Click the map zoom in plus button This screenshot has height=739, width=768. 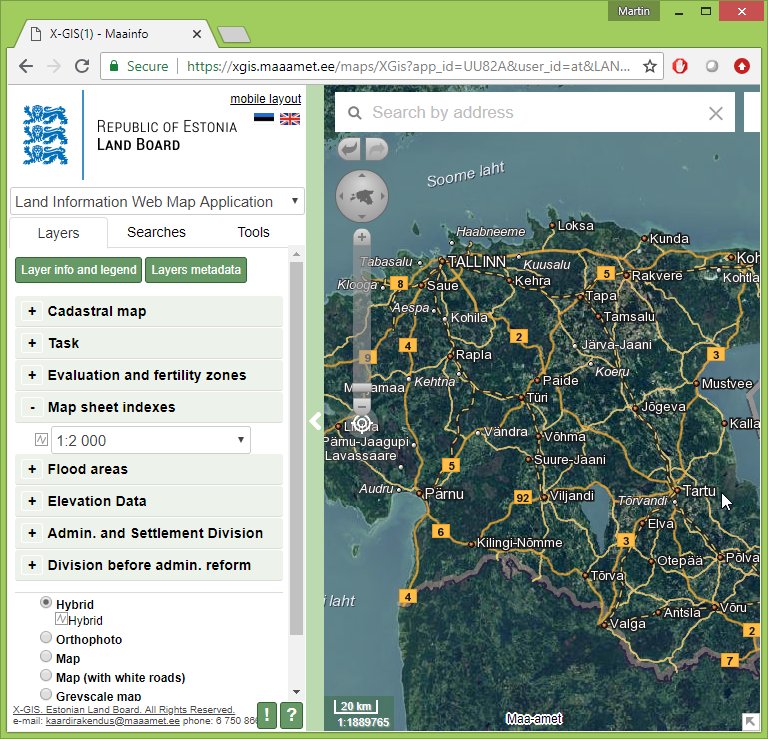point(361,237)
